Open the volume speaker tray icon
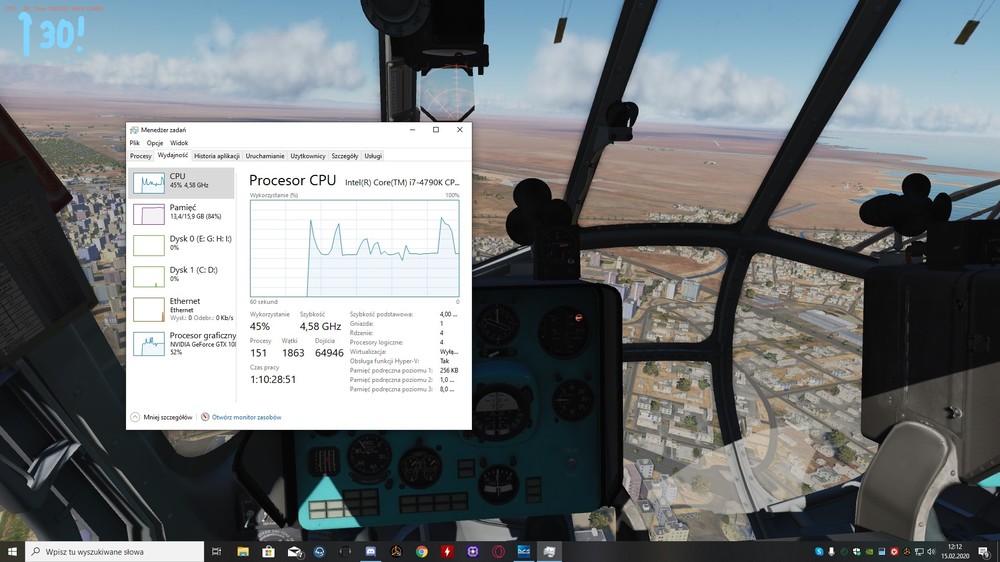 pos(931,551)
